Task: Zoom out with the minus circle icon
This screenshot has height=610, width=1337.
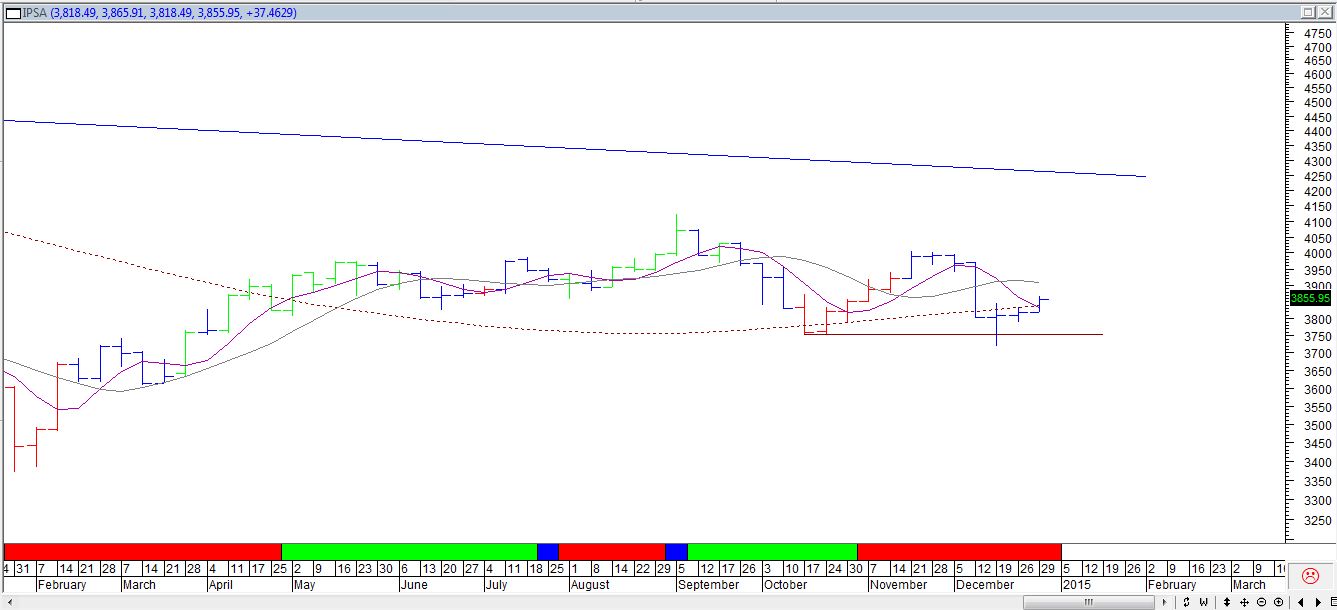Action: tap(1261, 602)
